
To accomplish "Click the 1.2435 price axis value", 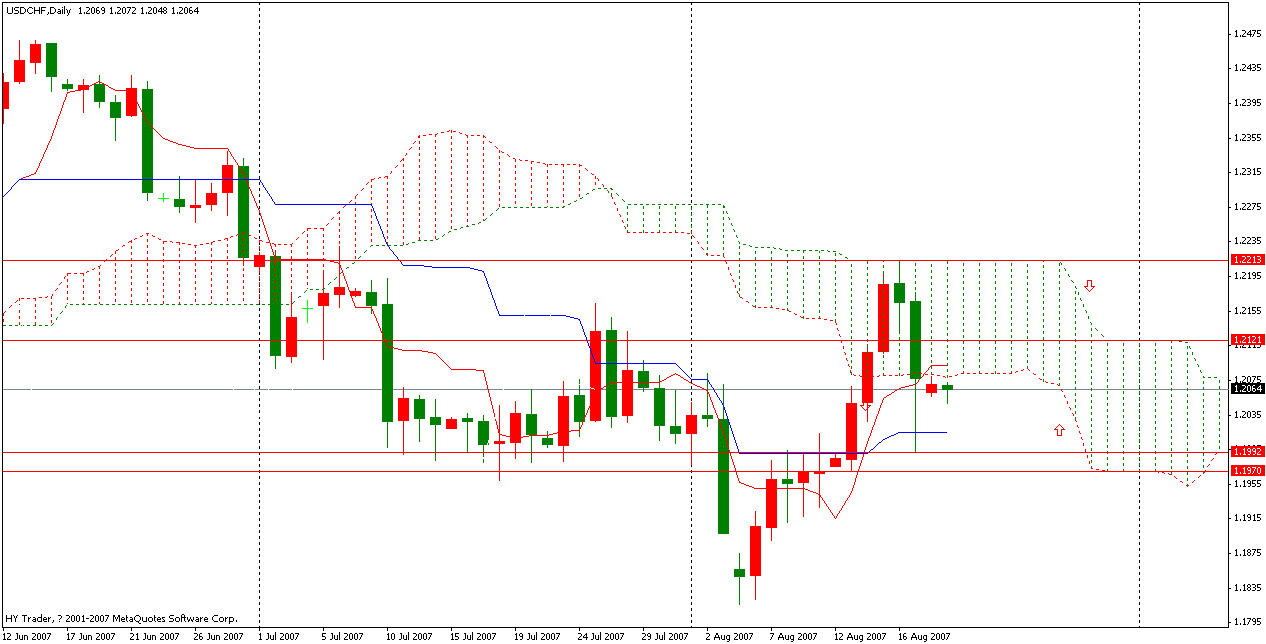I will tap(1248, 68).
